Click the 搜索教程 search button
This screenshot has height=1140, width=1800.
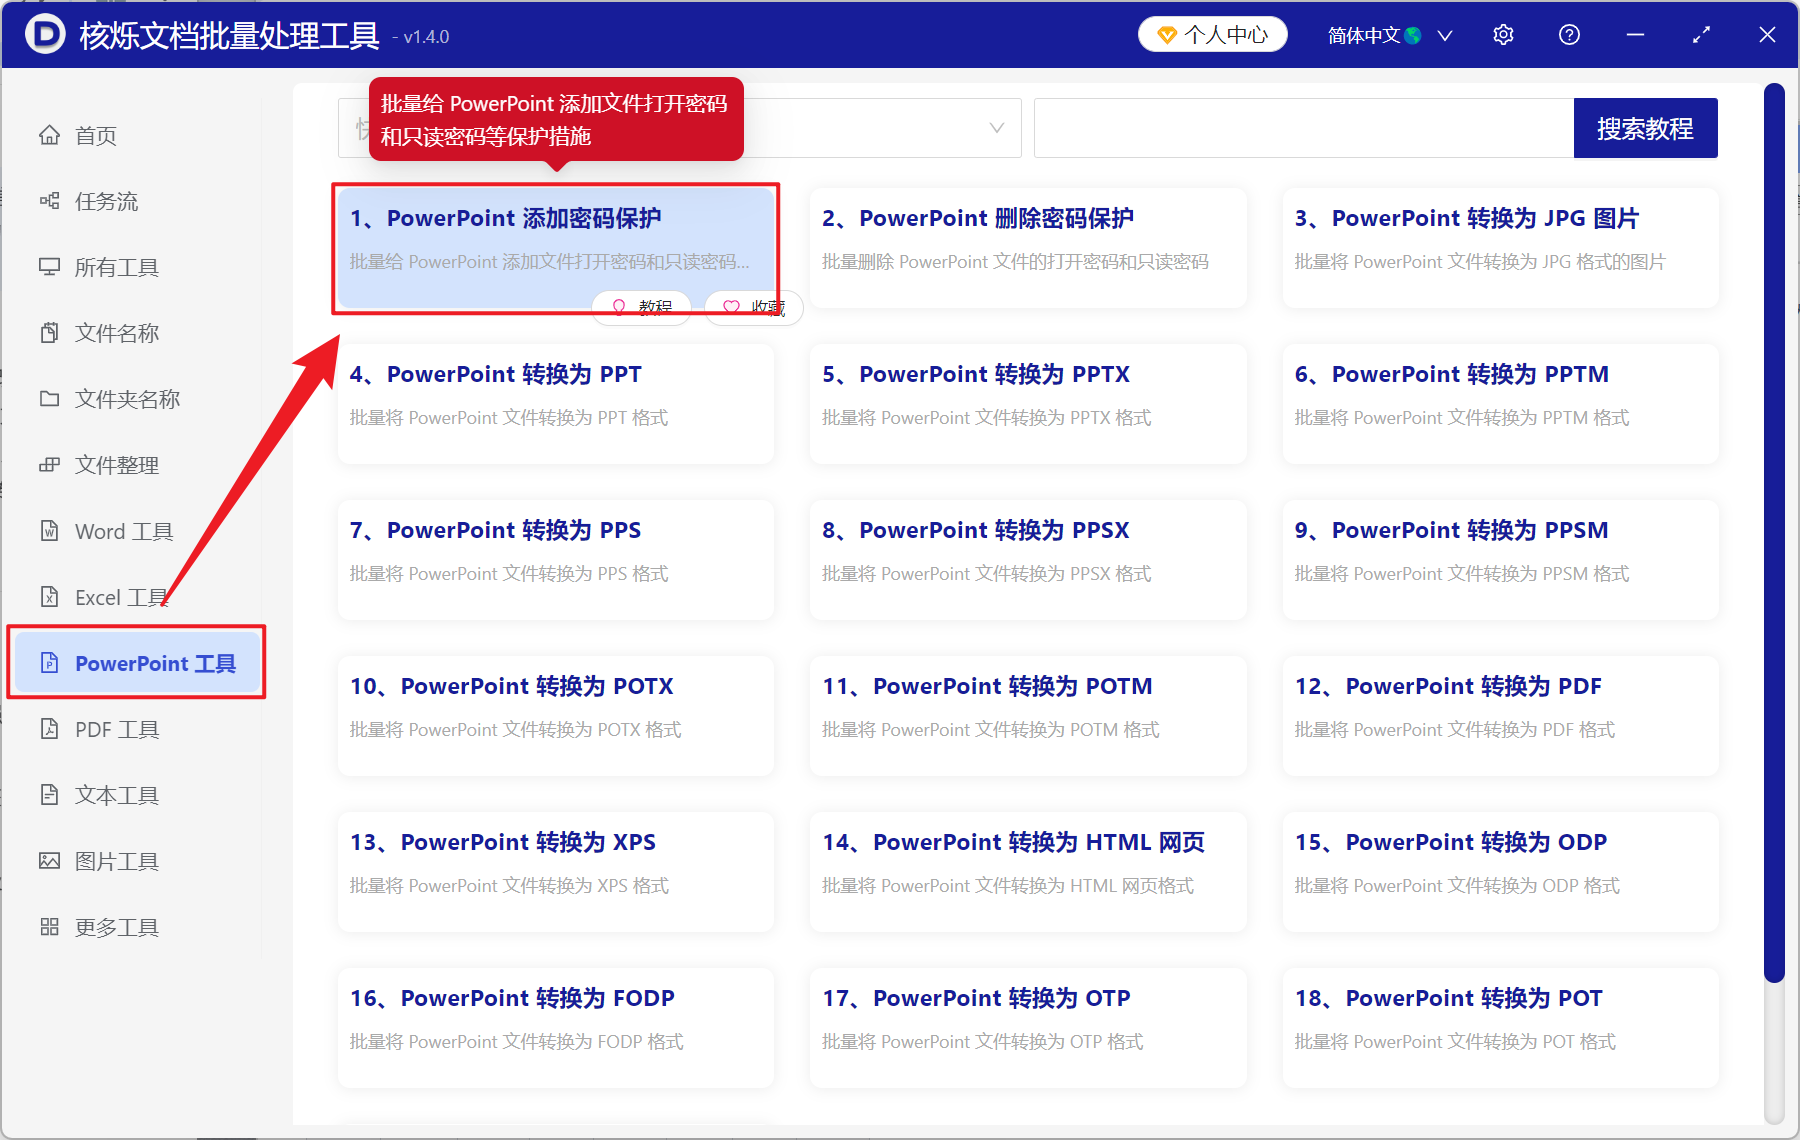click(x=1646, y=128)
